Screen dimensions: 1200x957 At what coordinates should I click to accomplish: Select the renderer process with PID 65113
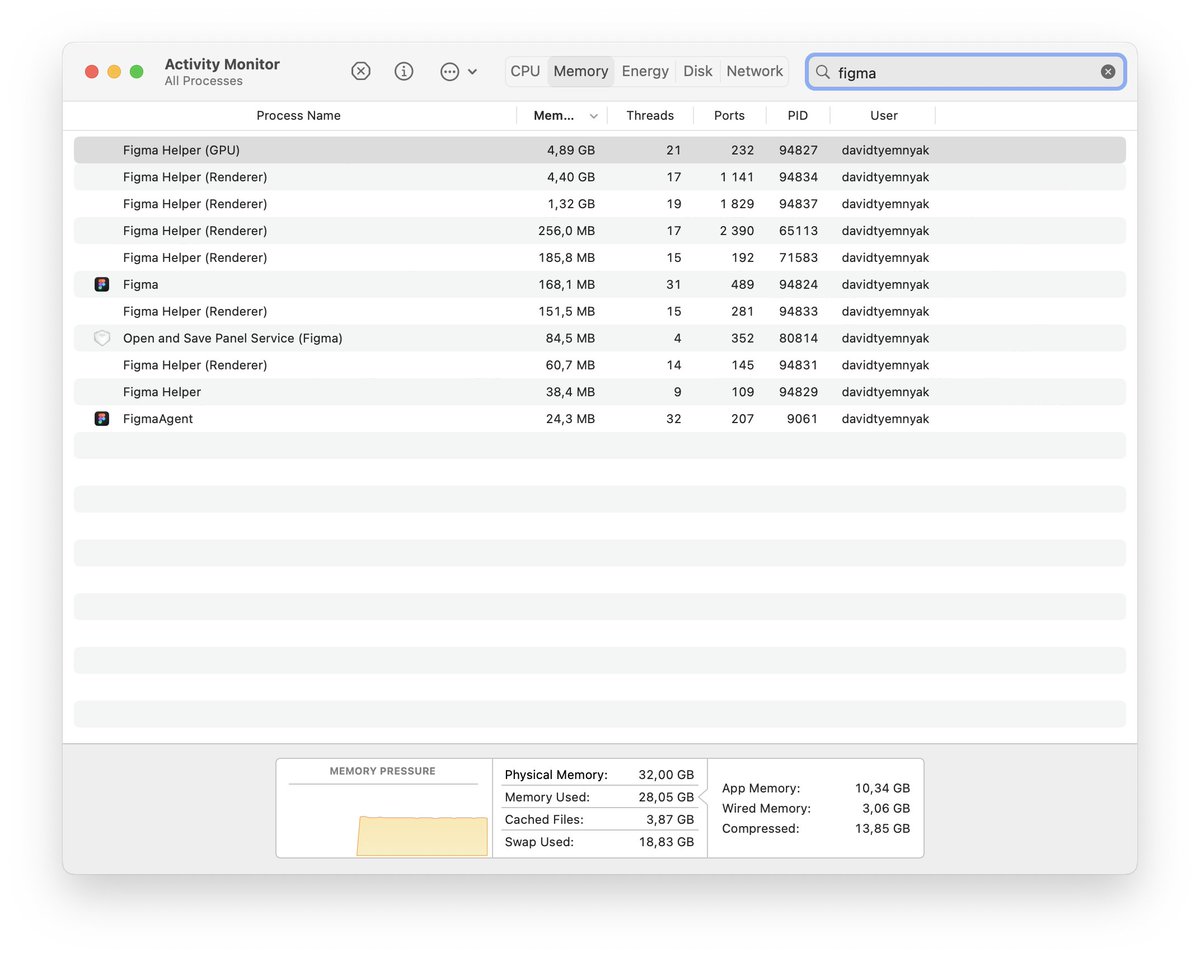600,231
